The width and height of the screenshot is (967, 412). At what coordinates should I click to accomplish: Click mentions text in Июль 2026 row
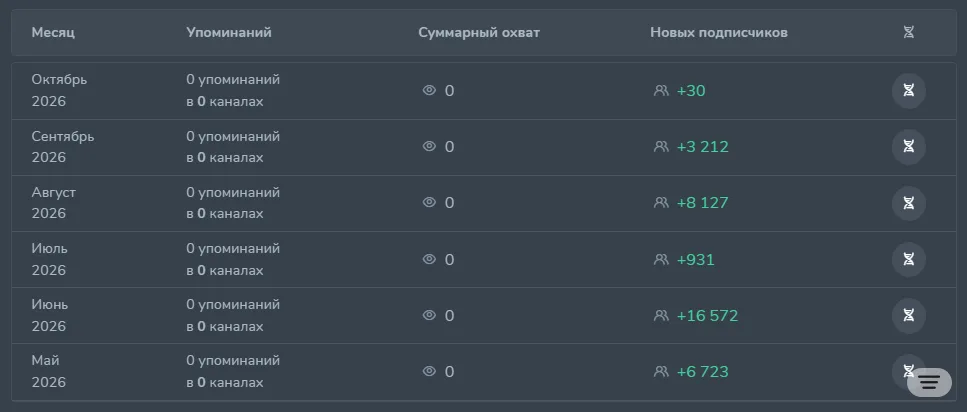[x=233, y=259]
